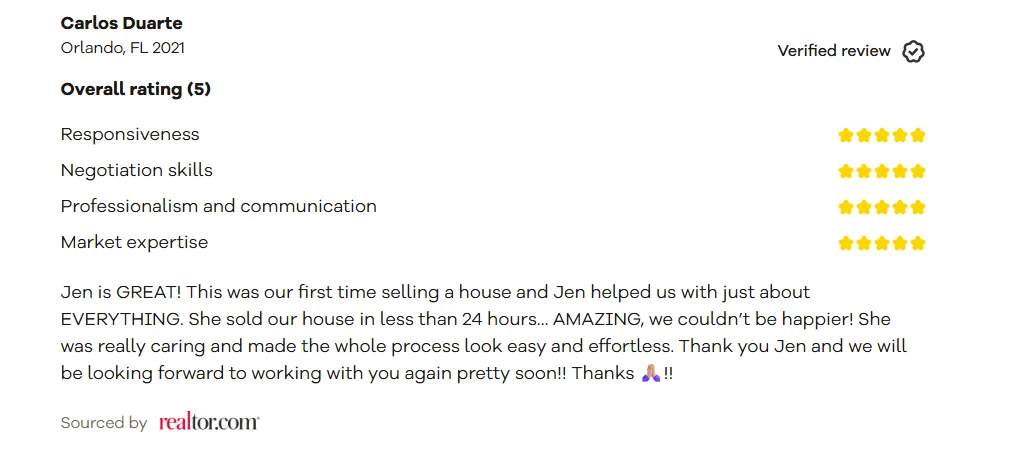Viewport: 1012px width, 461px height.
Task: Click the Negotiation skills label
Action: (136, 170)
